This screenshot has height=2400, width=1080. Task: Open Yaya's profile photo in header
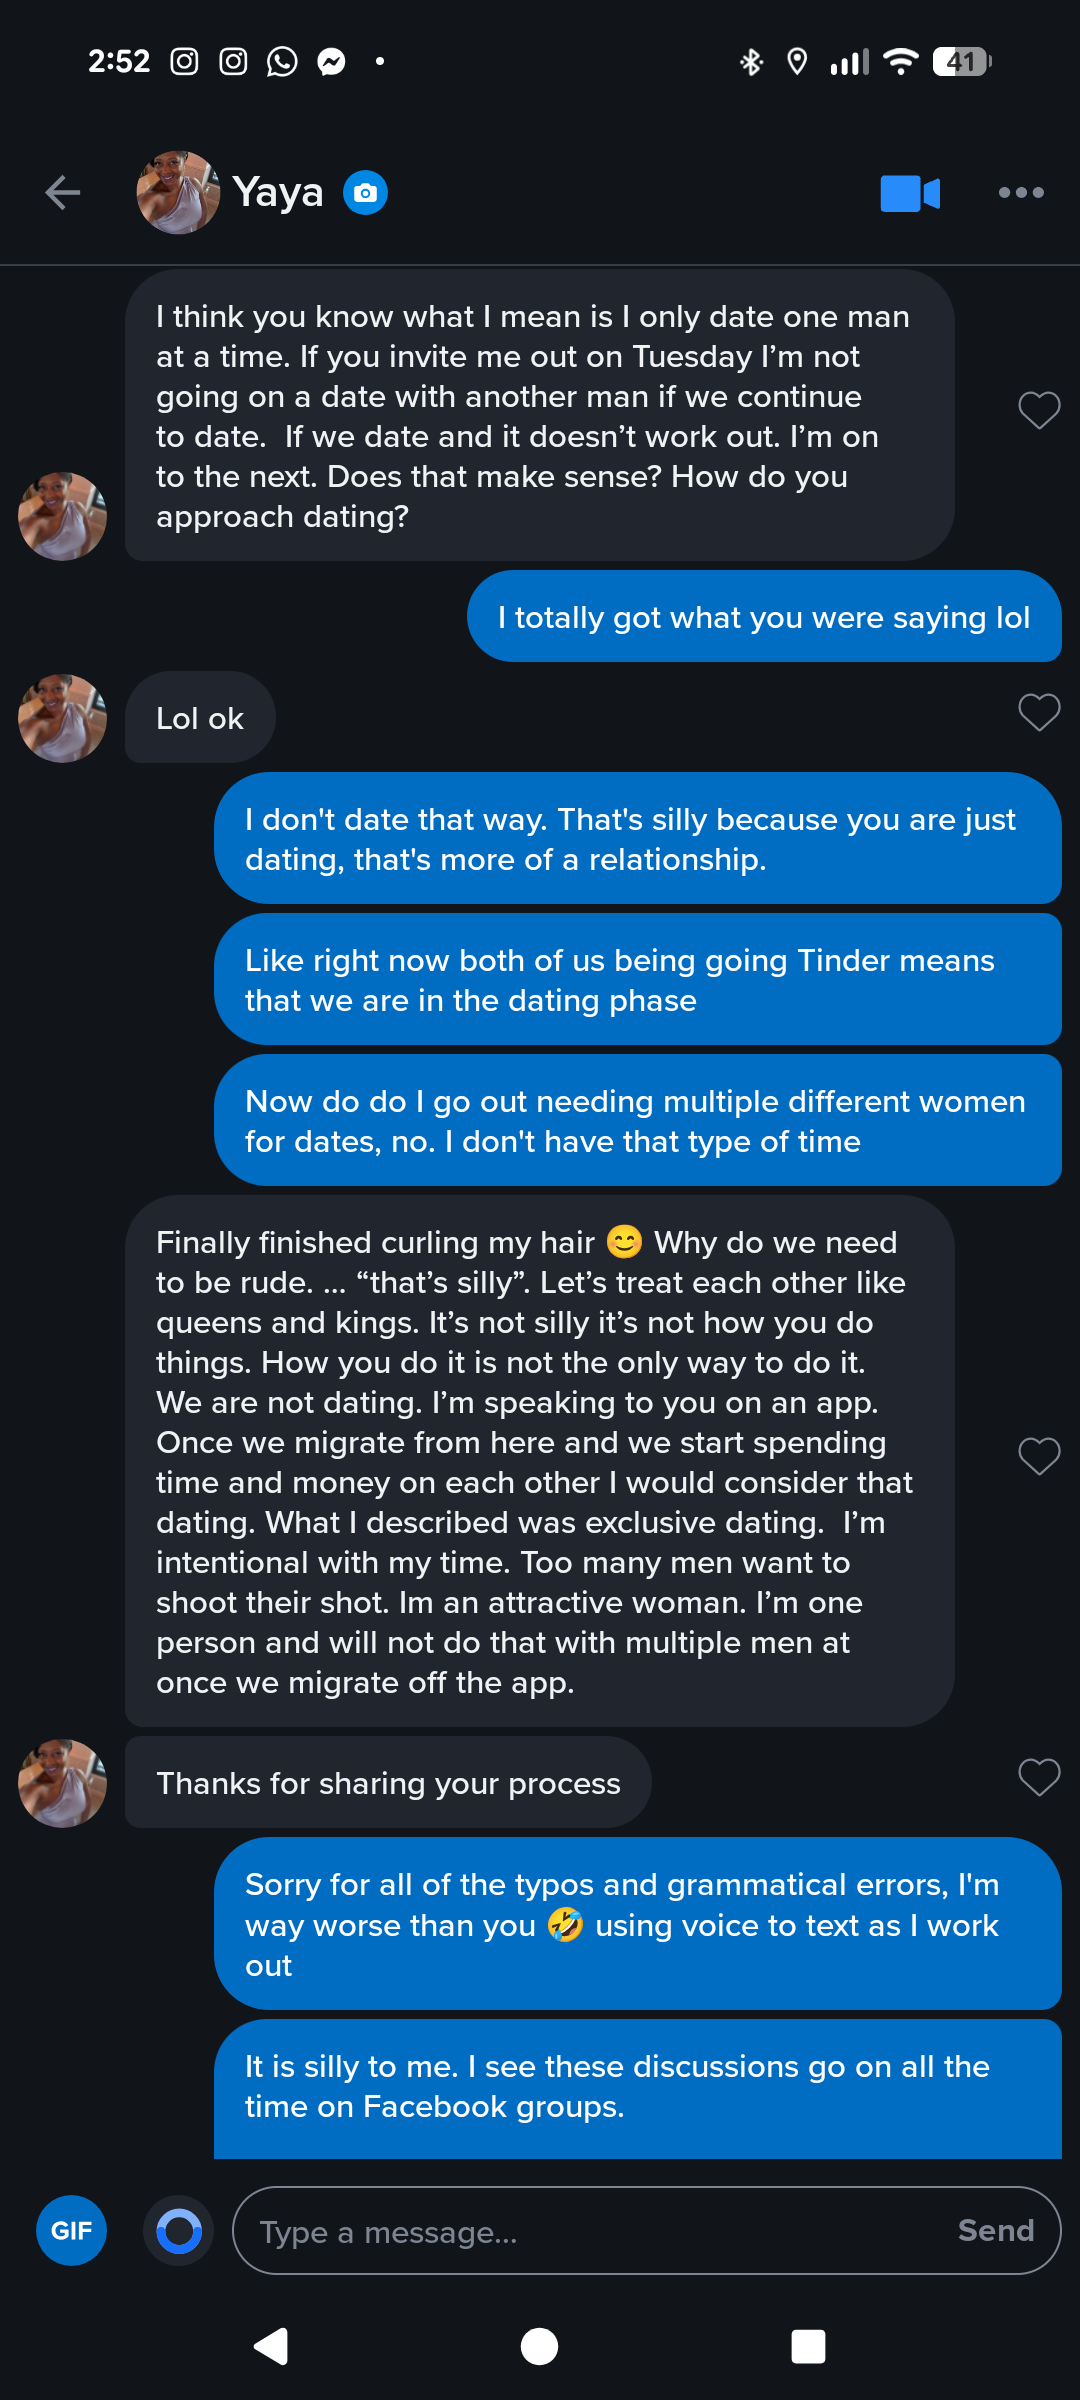click(x=178, y=193)
